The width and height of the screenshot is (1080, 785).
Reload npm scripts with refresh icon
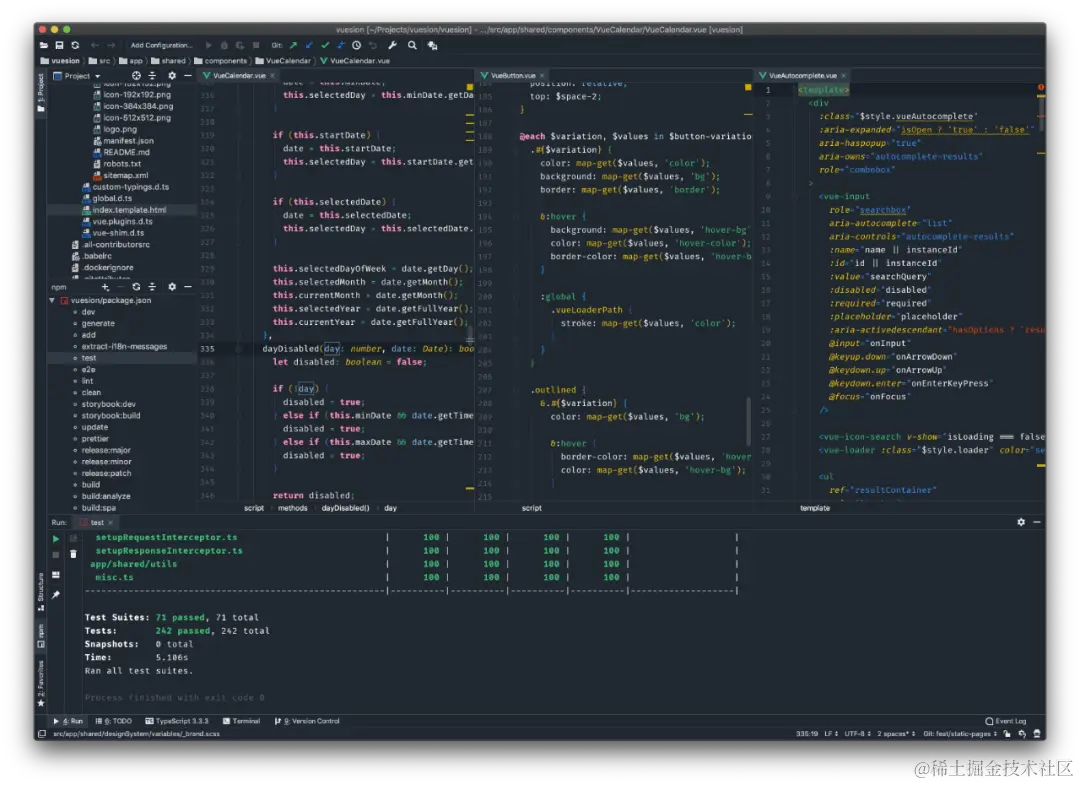tap(136, 287)
